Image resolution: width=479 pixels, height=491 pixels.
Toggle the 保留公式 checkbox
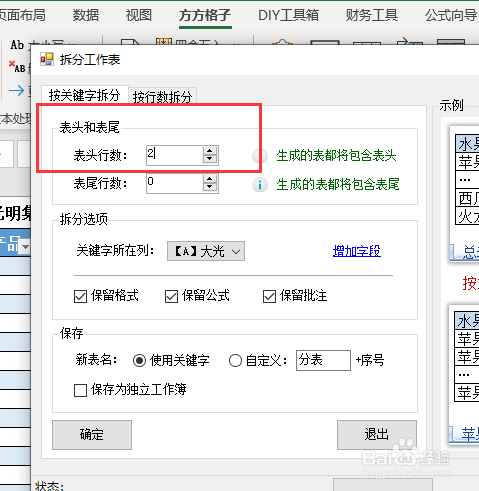pos(171,296)
